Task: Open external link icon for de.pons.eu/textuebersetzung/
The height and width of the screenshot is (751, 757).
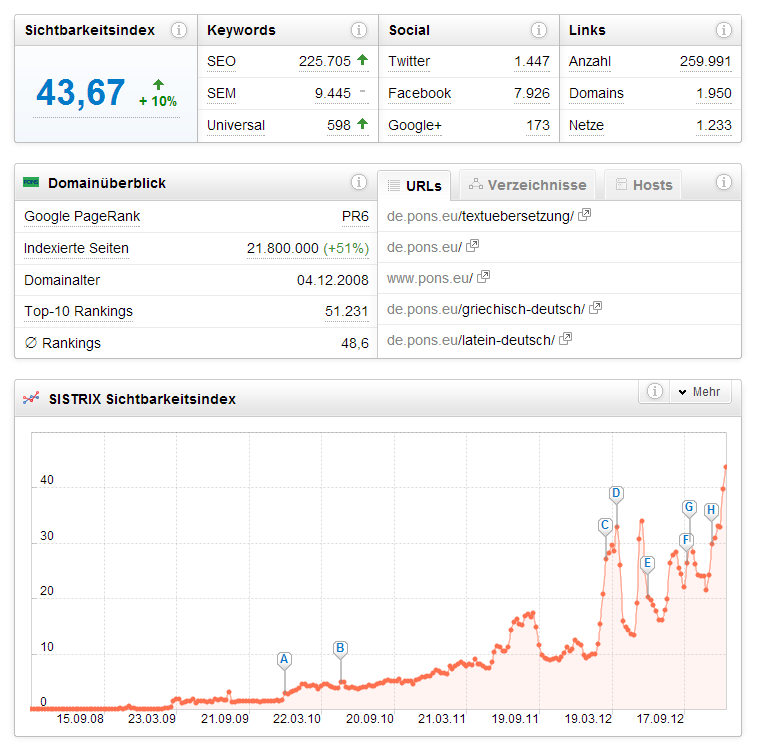Action: [585, 215]
